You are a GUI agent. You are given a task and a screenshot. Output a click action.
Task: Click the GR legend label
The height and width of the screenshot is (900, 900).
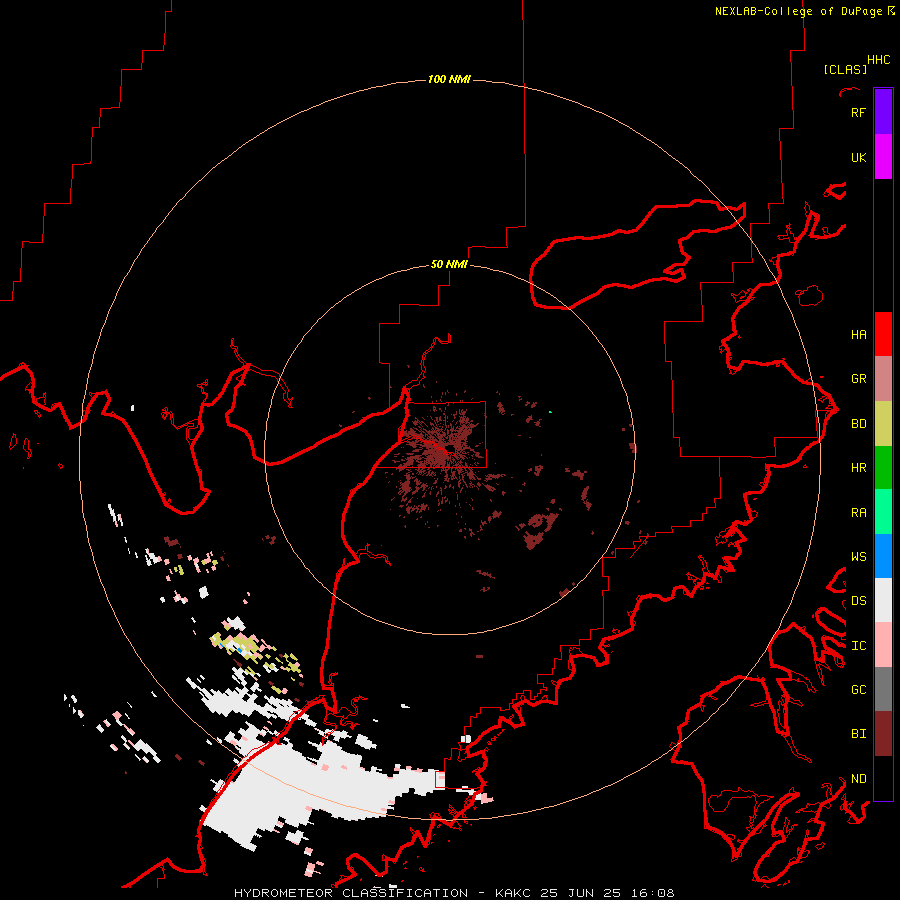coord(858,379)
